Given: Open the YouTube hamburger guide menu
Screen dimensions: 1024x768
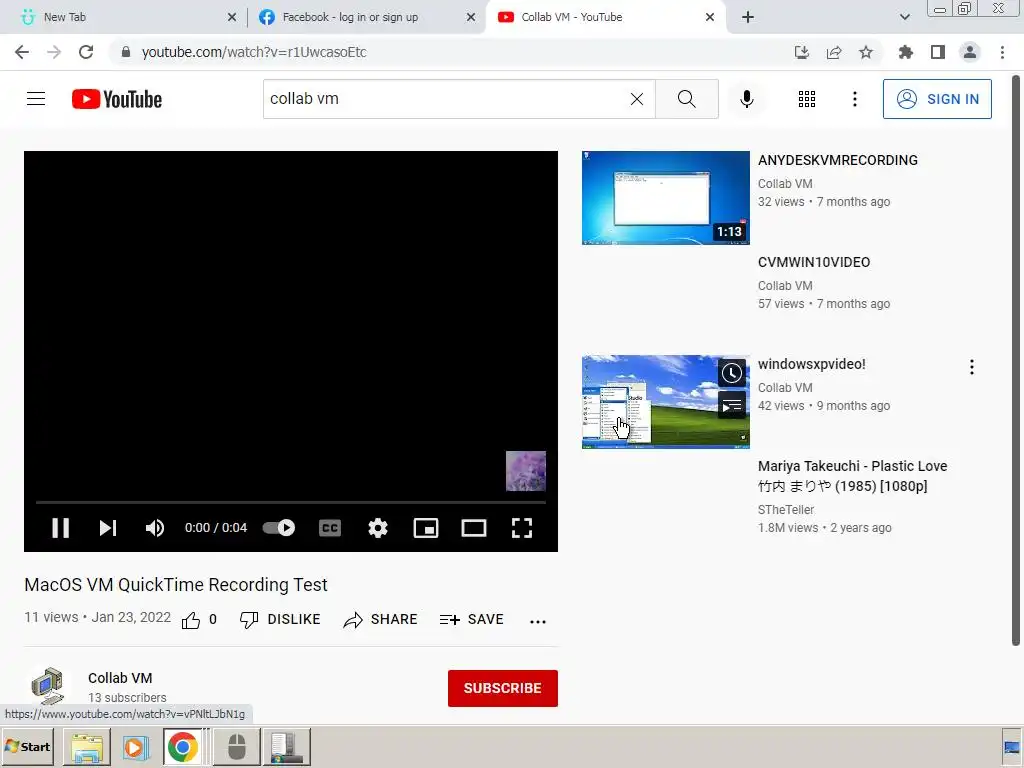Looking at the screenshot, I should (x=36, y=99).
